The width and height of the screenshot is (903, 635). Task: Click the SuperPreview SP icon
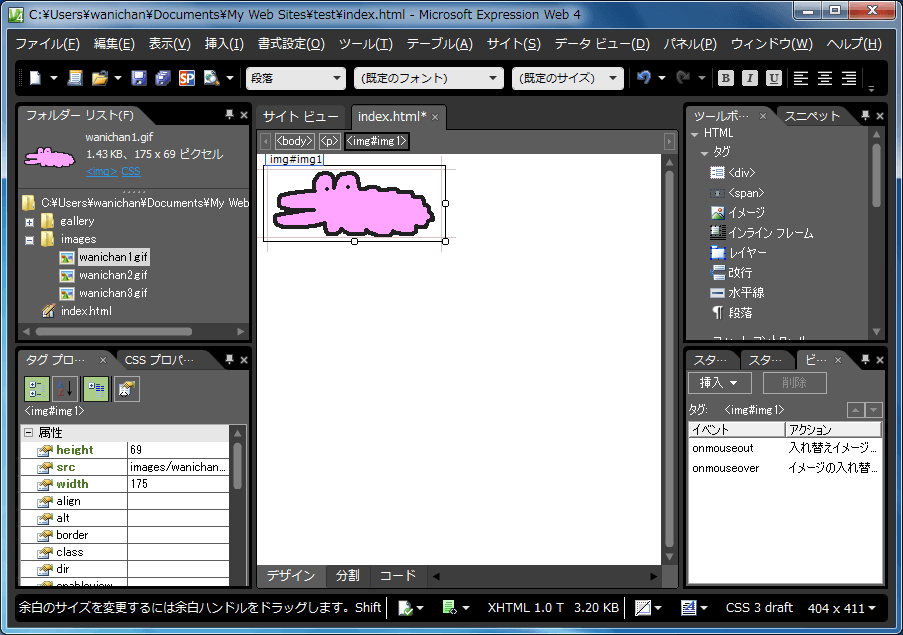click(187, 78)
